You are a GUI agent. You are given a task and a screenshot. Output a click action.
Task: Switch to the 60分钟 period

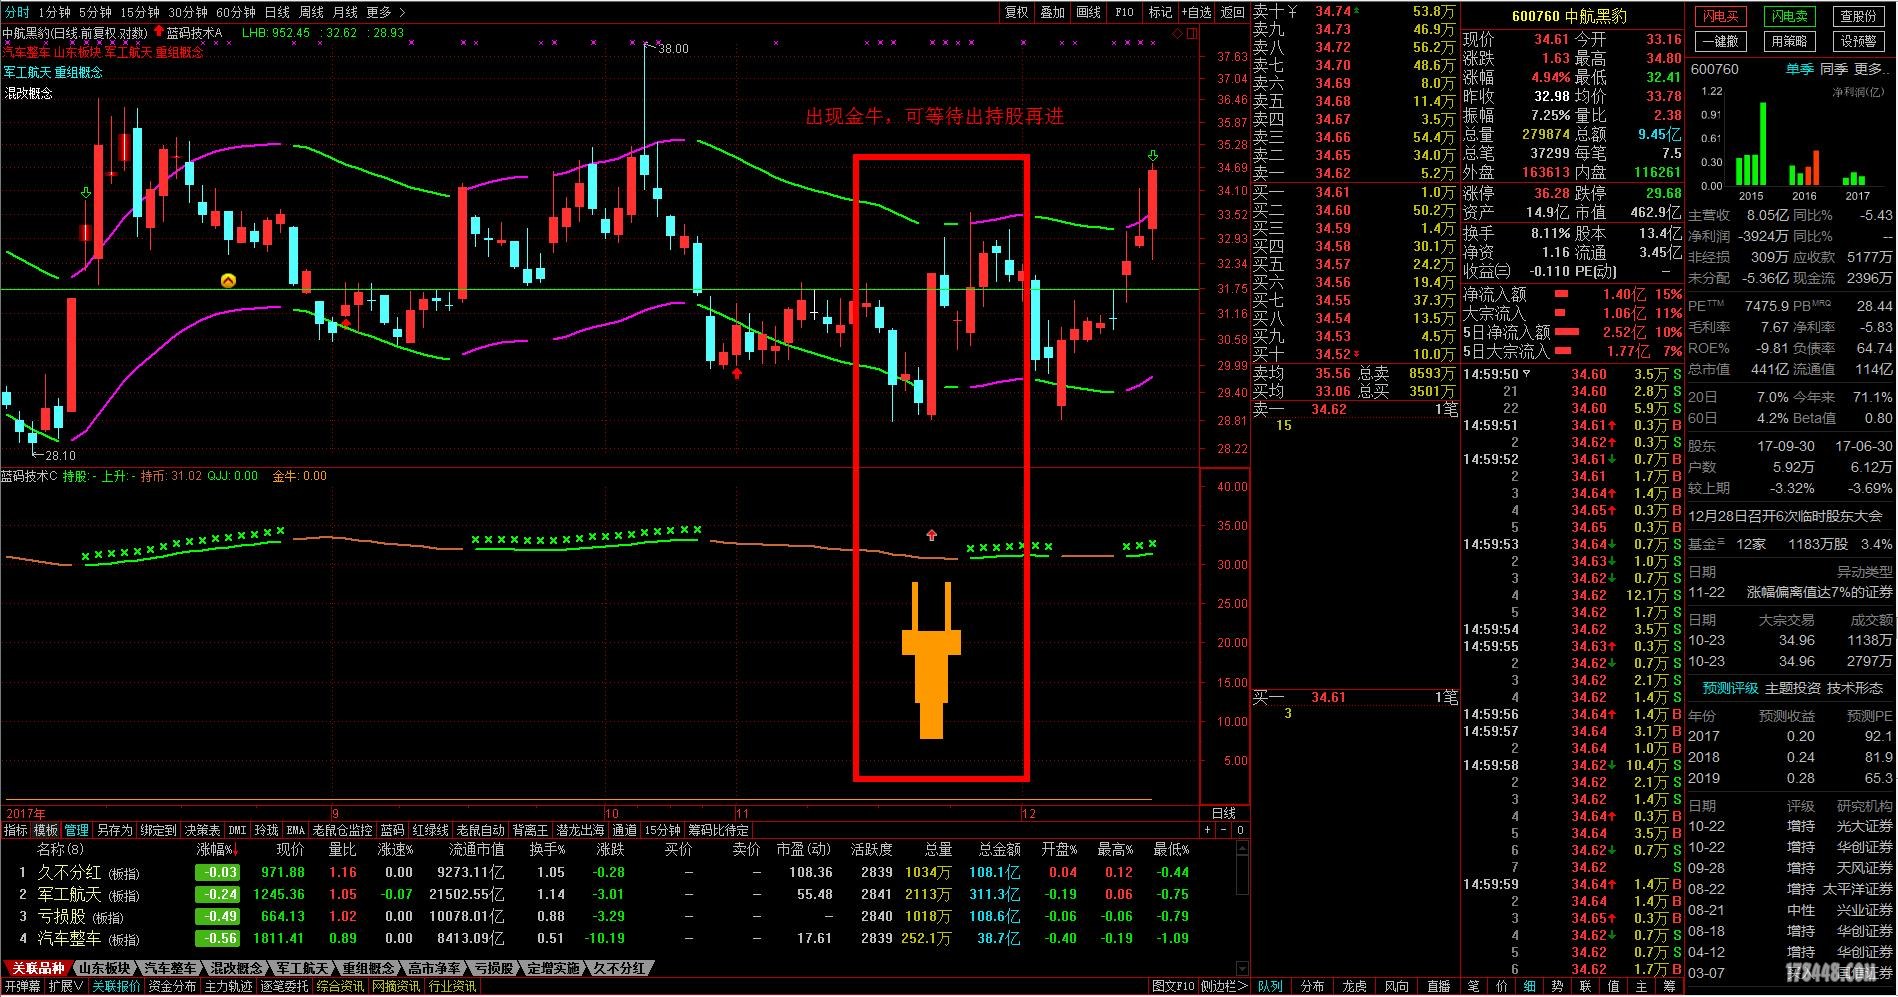click(236, 12)
